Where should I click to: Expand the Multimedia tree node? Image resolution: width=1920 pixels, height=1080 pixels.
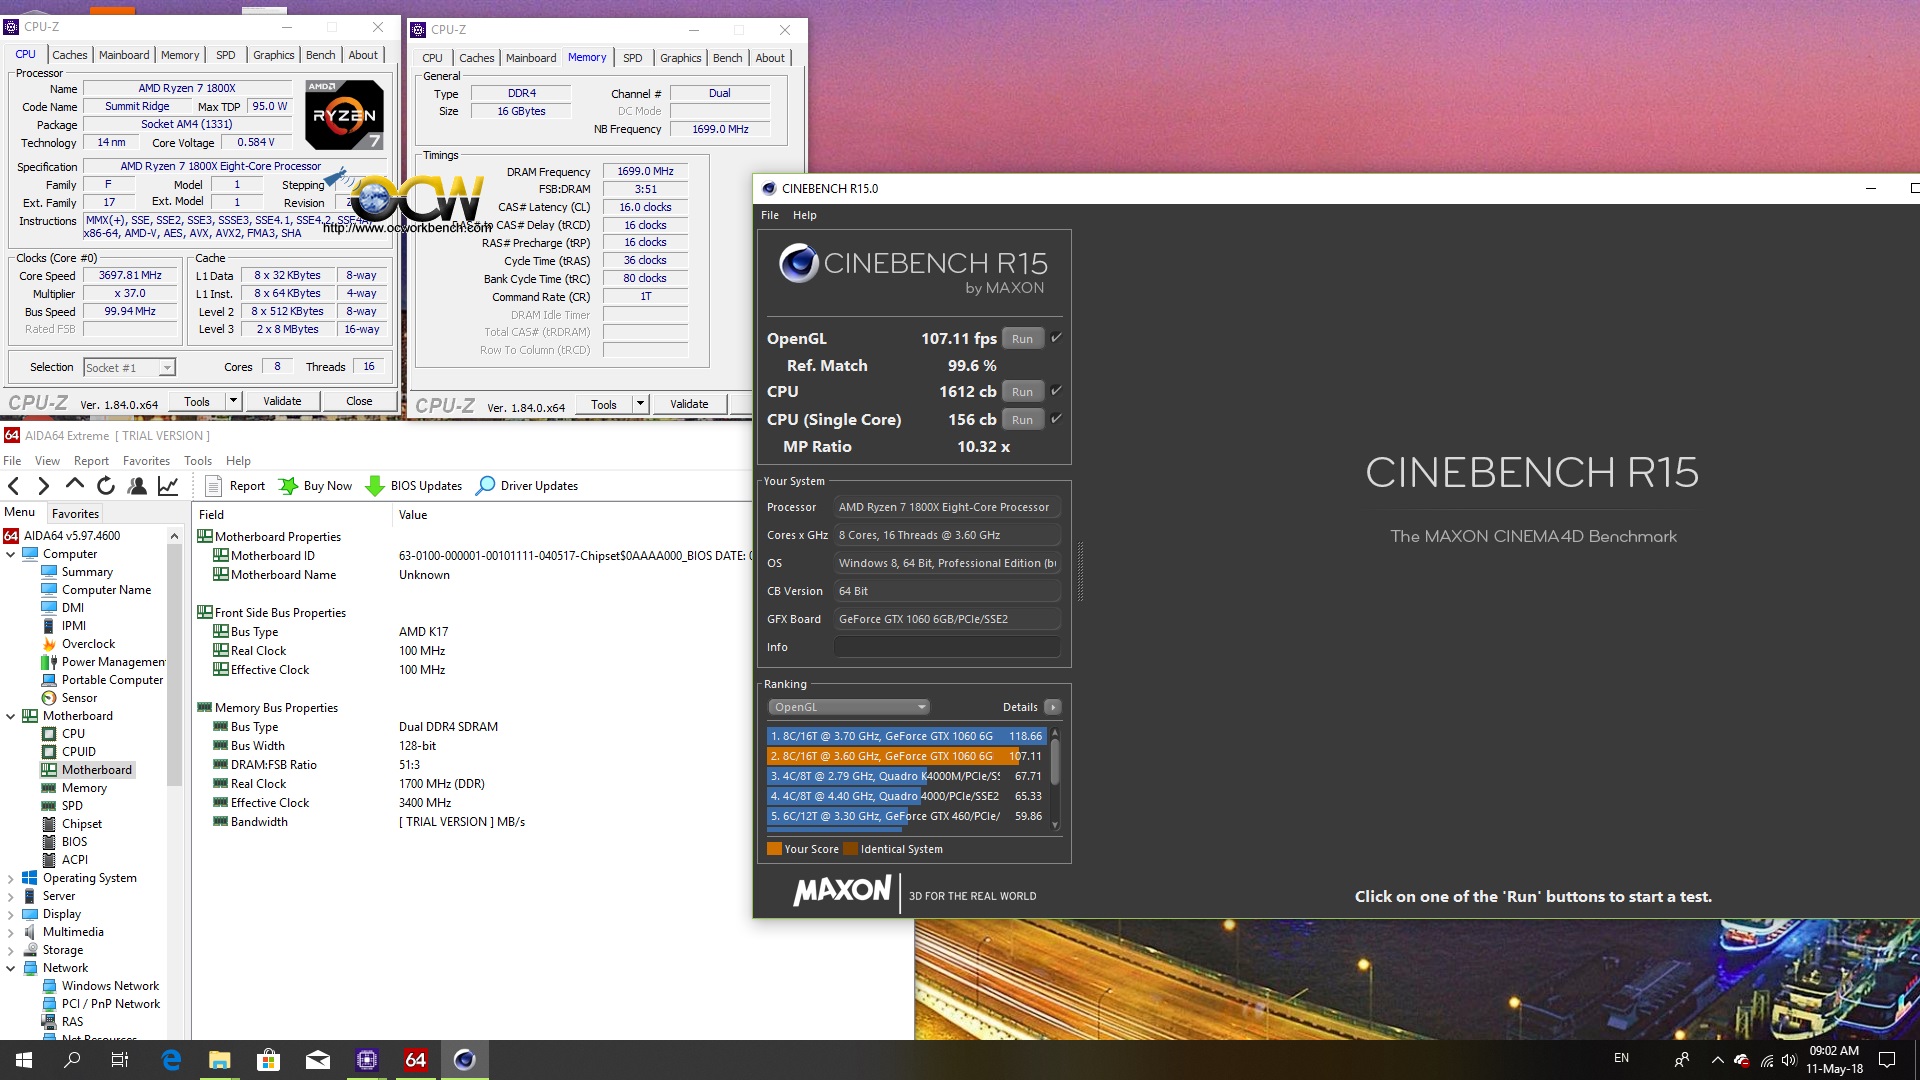pyautogui.click(x=11, y=932)
